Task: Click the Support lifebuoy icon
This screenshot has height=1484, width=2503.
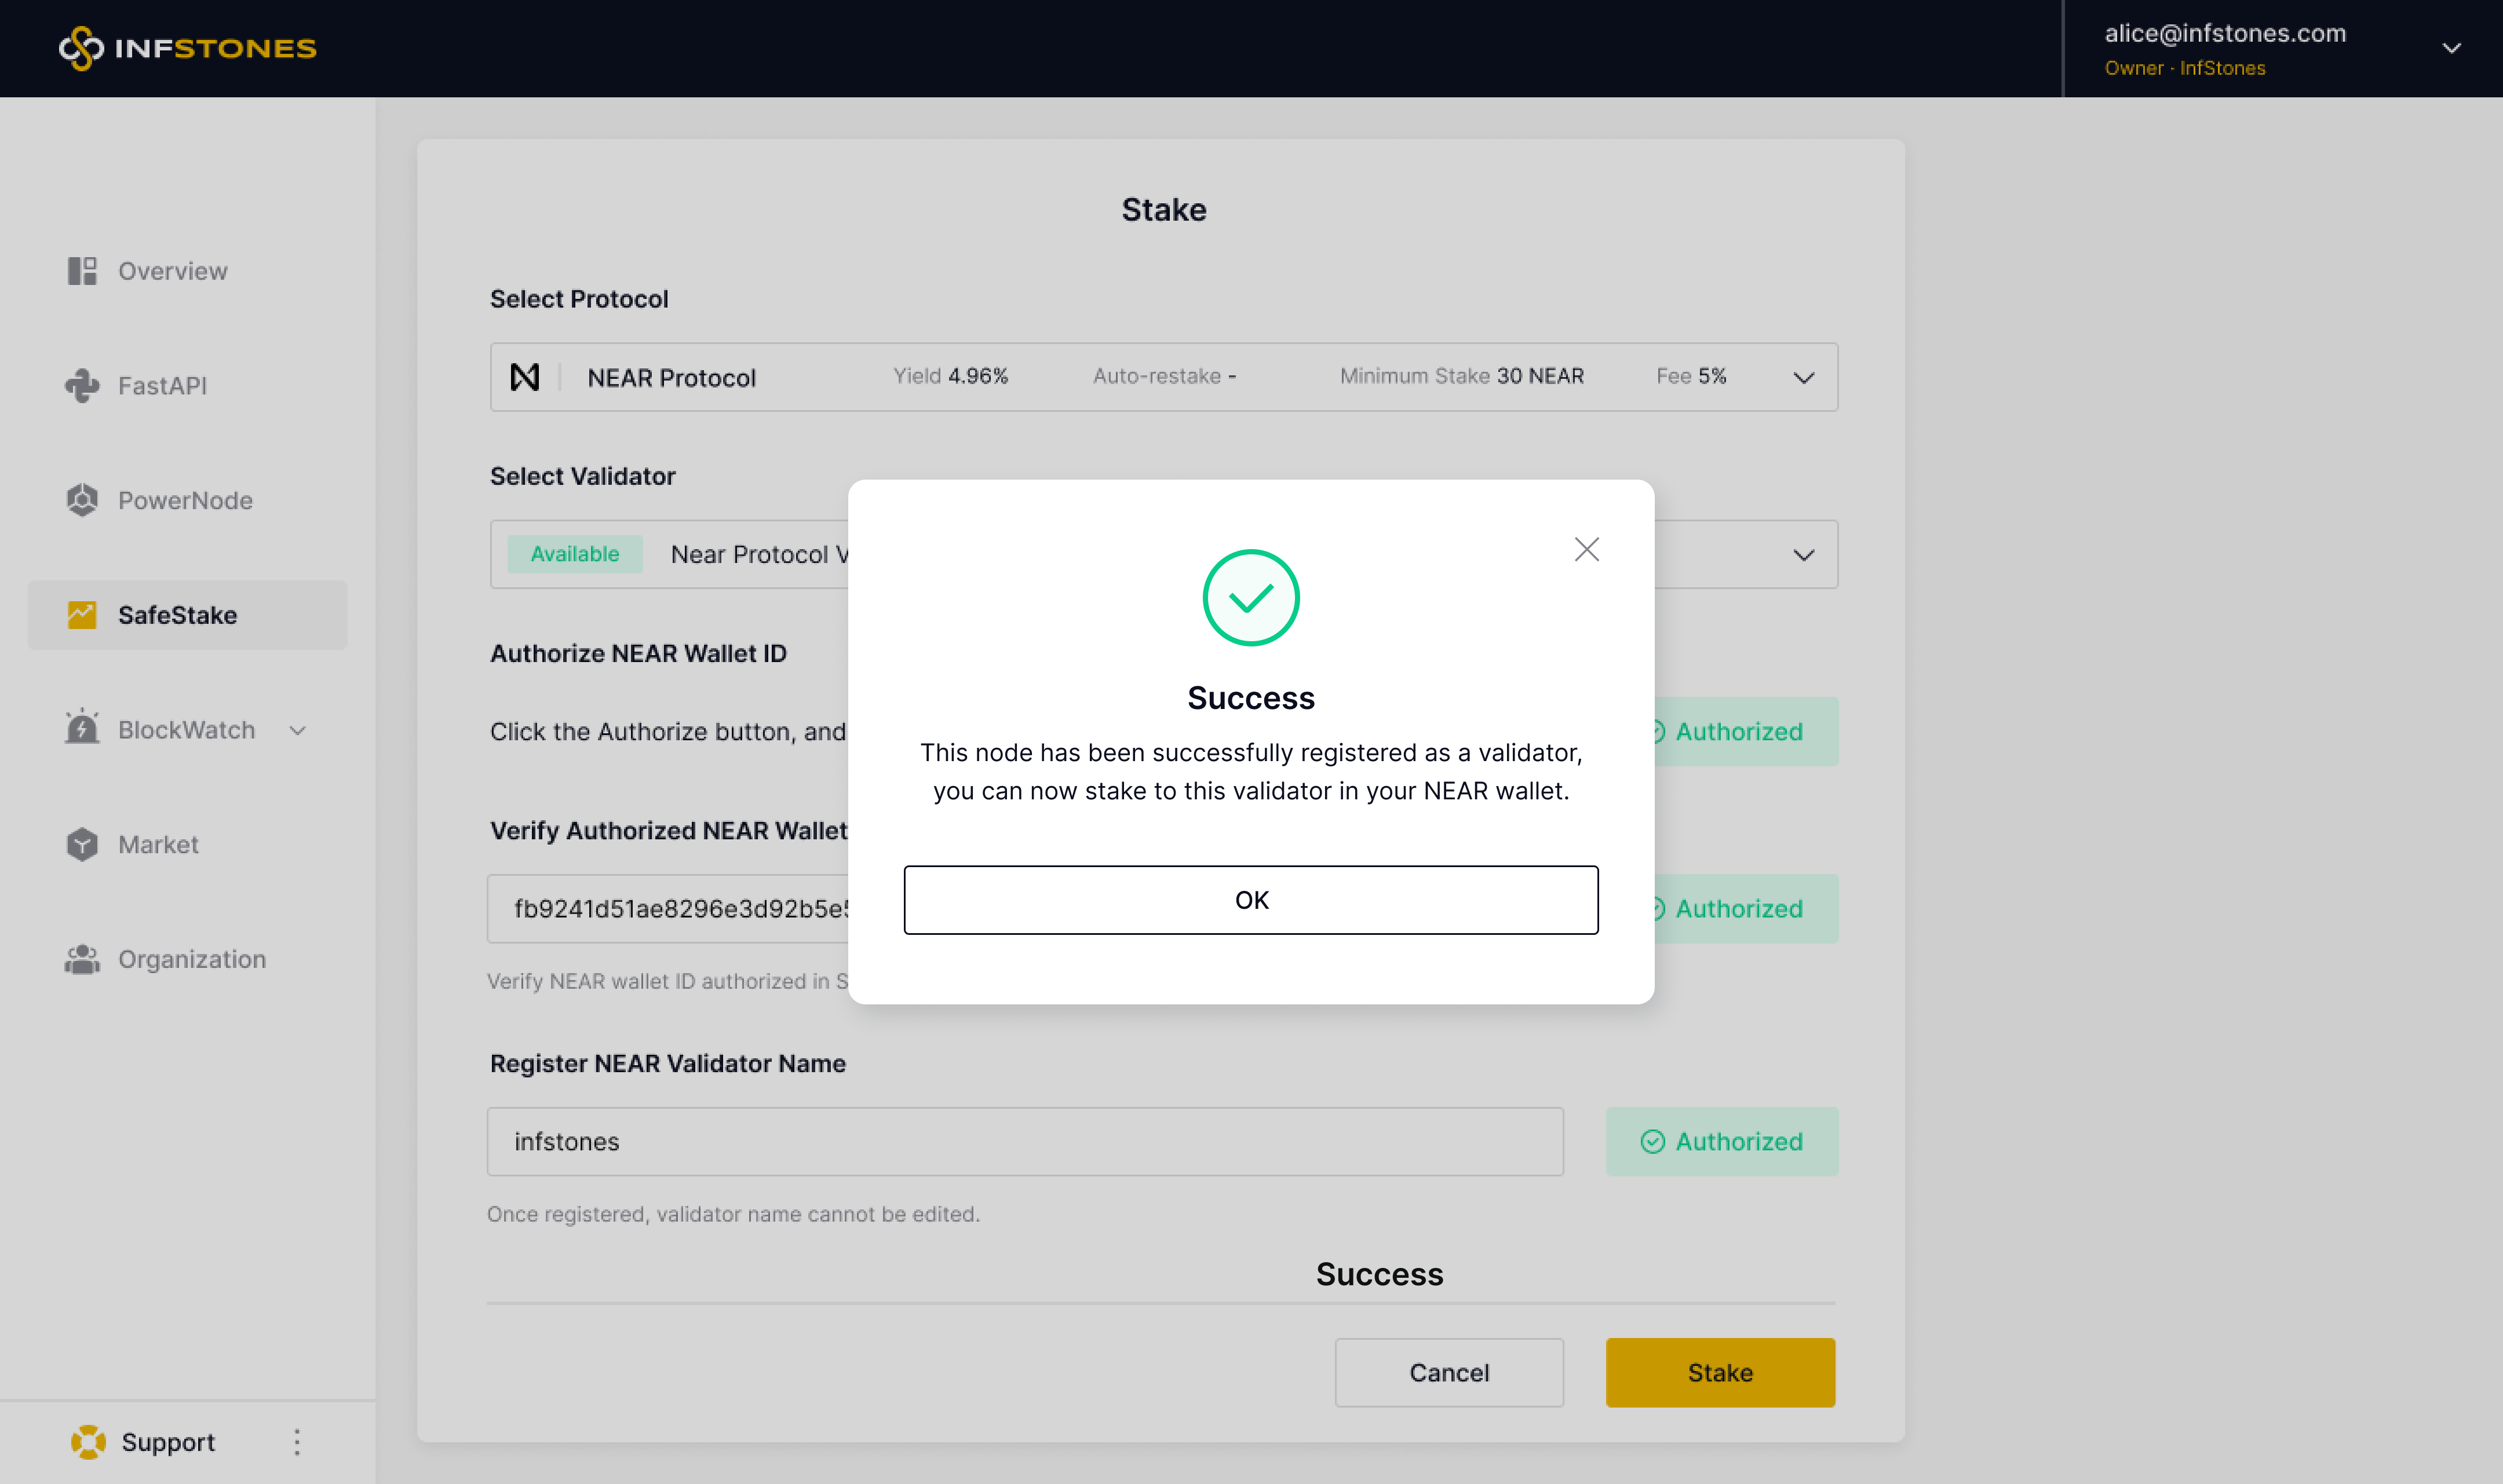Action: (88, 1442)
